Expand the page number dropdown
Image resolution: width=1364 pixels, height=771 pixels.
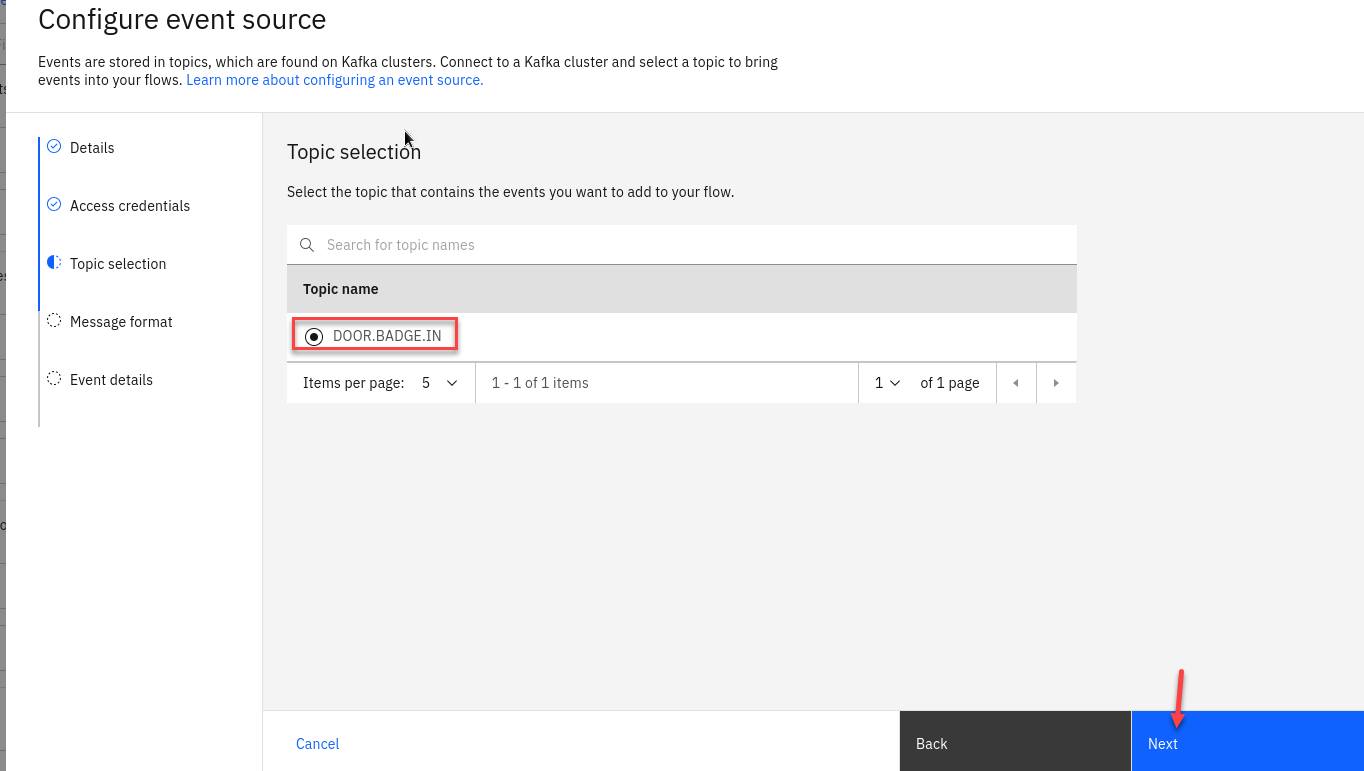(x=887, y=383)
